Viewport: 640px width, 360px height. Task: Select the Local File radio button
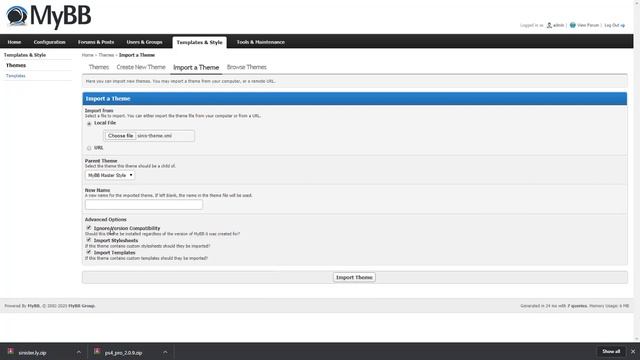coord(89,123)
